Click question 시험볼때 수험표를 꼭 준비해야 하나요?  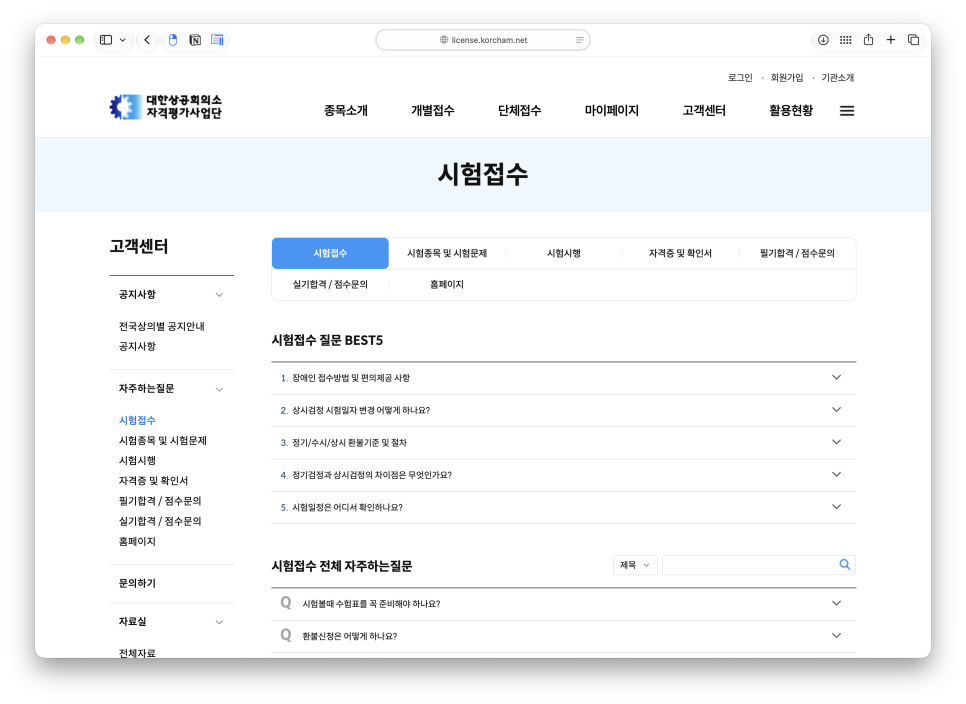(x=371, y=604)
